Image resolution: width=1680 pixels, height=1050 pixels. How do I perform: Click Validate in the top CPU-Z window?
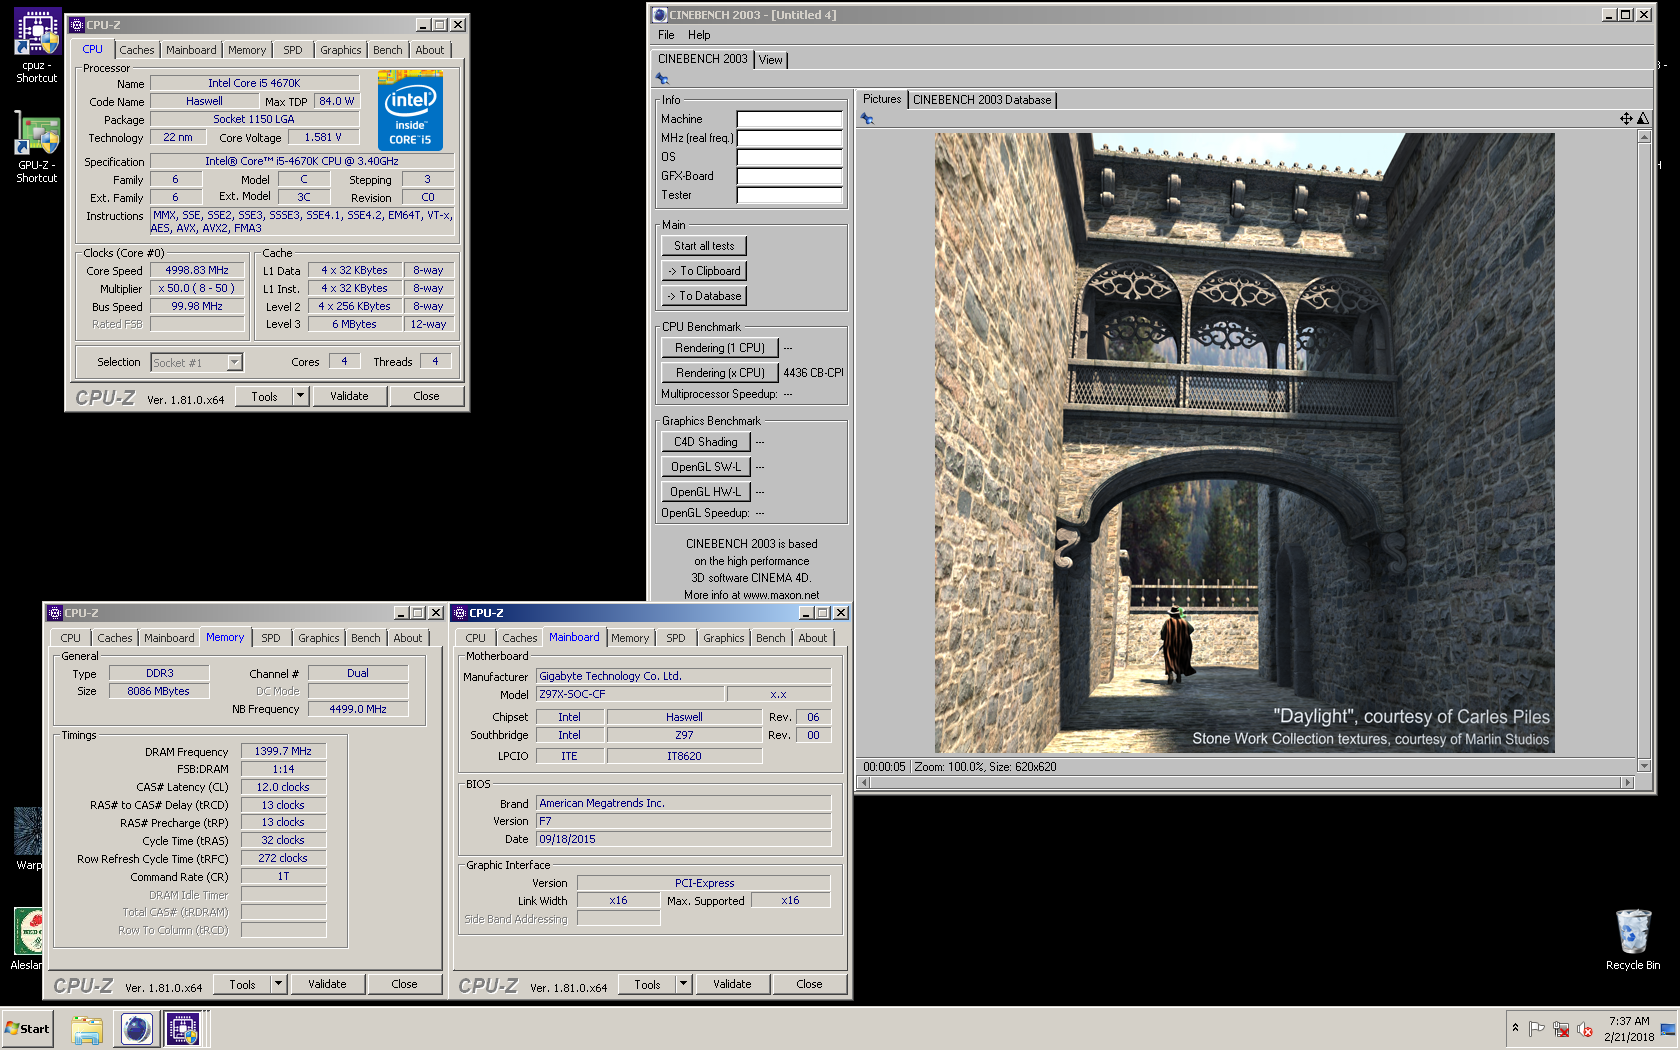click(x=349, y=396)
